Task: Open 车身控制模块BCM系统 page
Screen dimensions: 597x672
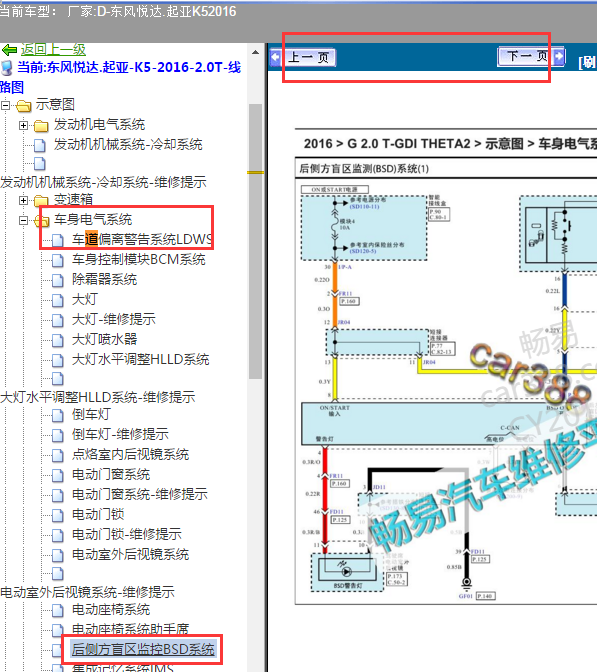Action: click(138, 259)
